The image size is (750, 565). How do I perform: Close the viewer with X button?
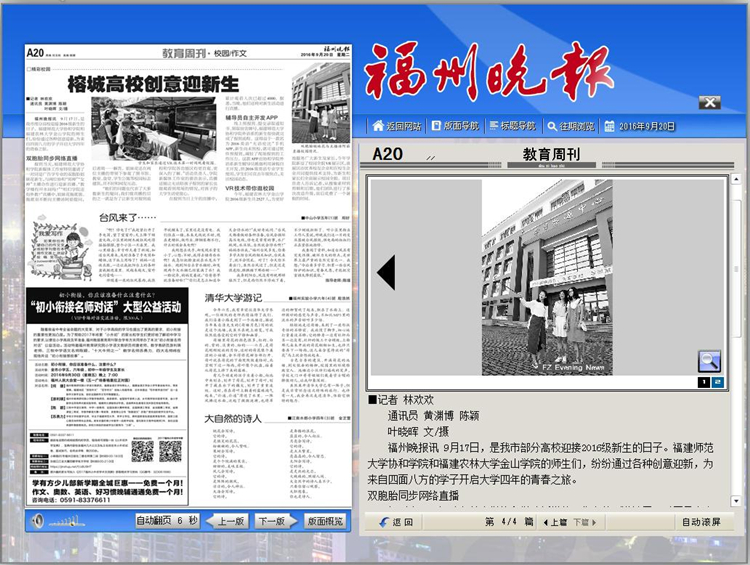pyautogui.click(x=709, y=102)
